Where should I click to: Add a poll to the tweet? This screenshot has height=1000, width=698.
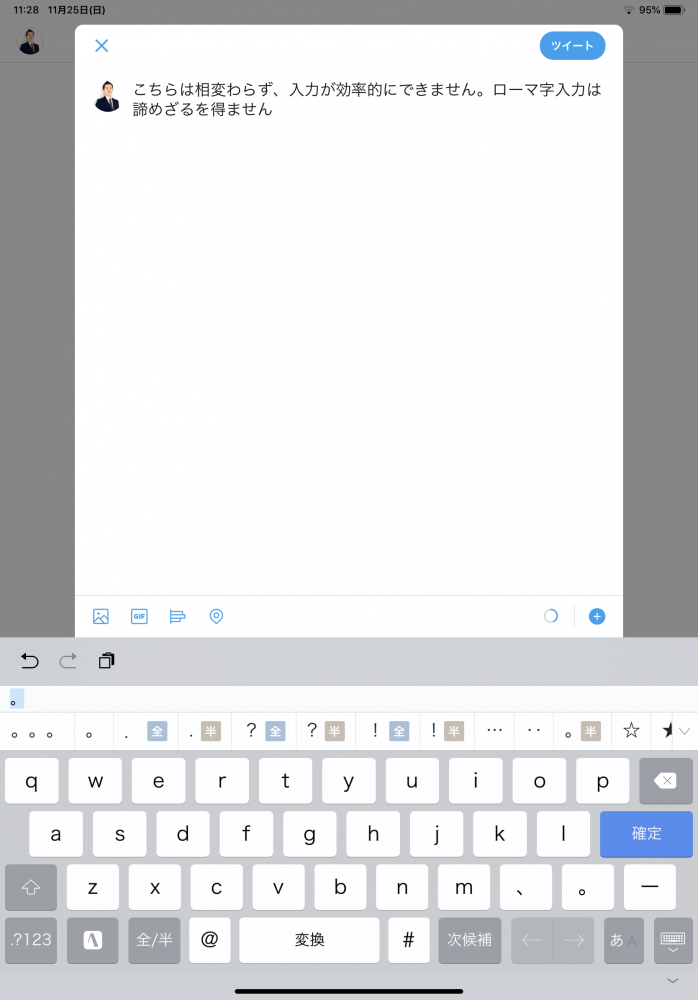tap(177, 616)
